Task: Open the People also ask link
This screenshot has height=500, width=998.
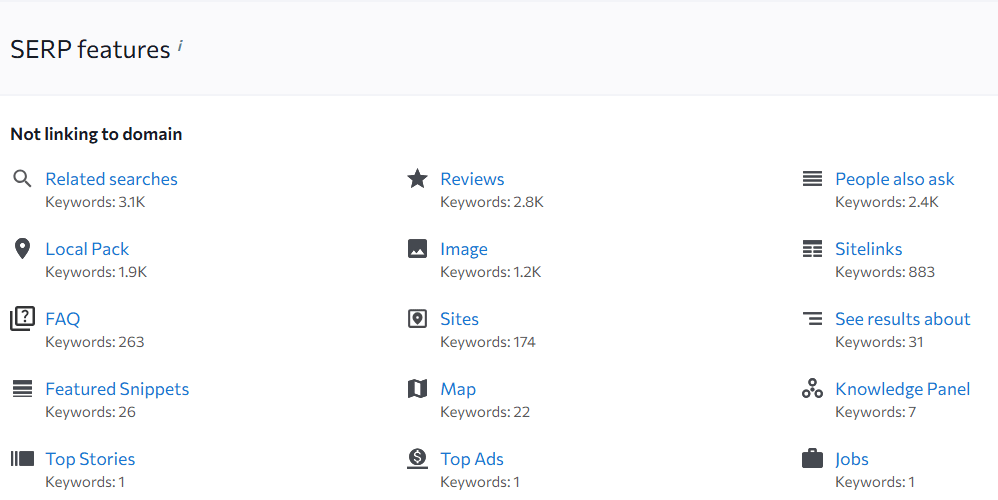Action: (894, 179)
